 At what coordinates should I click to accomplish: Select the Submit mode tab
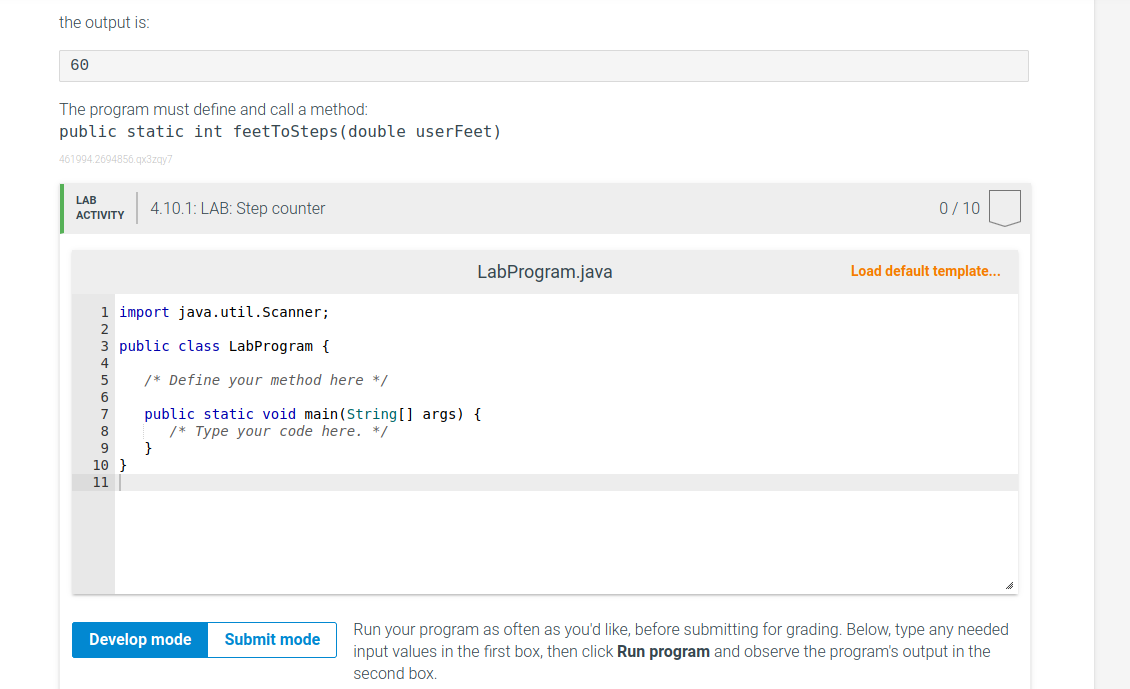271,639
